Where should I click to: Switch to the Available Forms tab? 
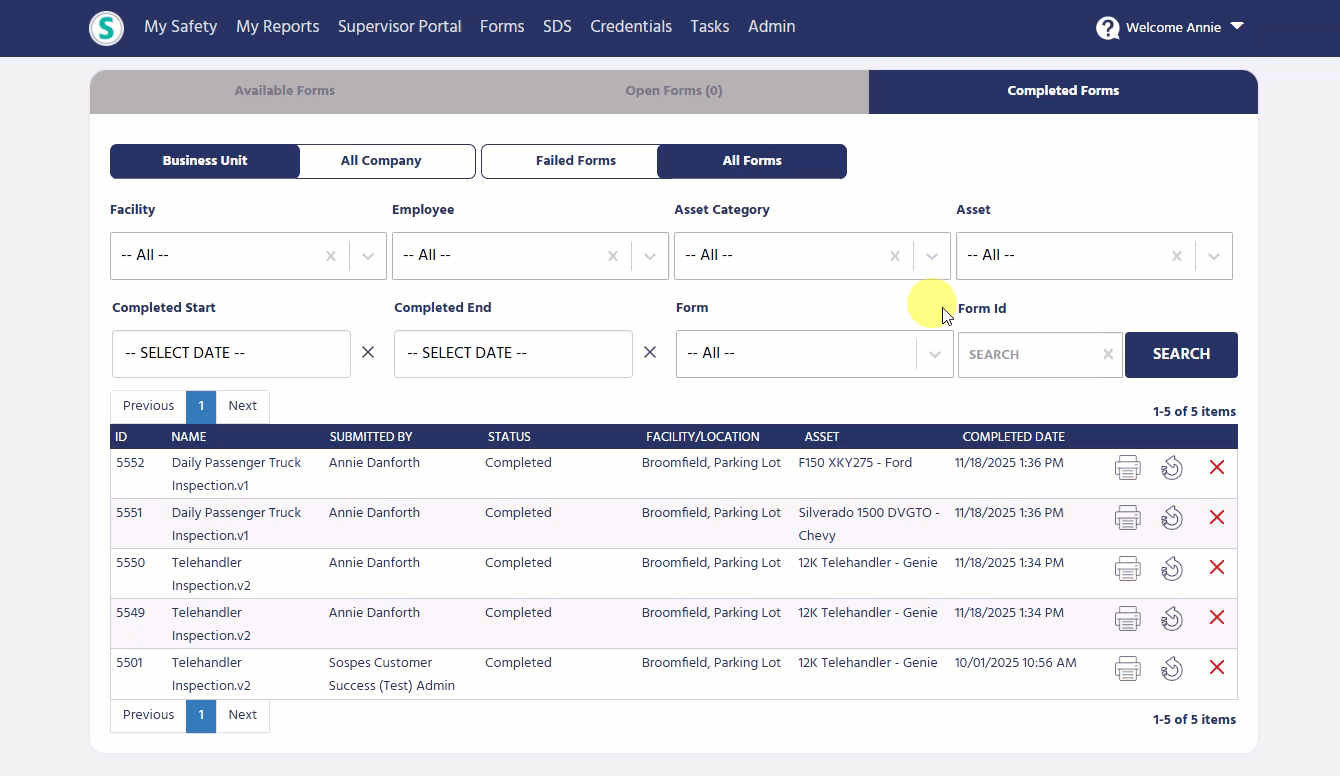(x=285, y=90)
